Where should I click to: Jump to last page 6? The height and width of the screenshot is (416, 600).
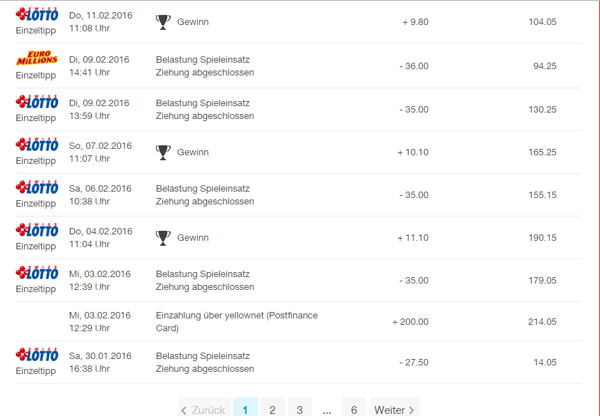coord(354,409)
